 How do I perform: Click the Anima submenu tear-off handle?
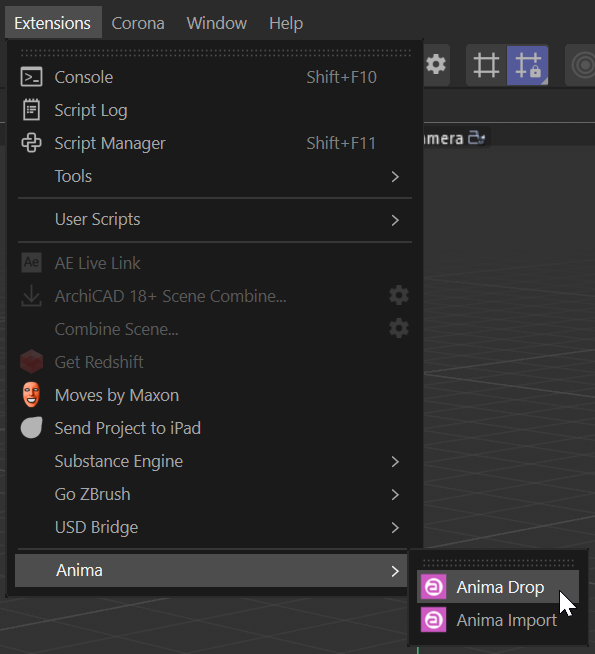point(498,563)
